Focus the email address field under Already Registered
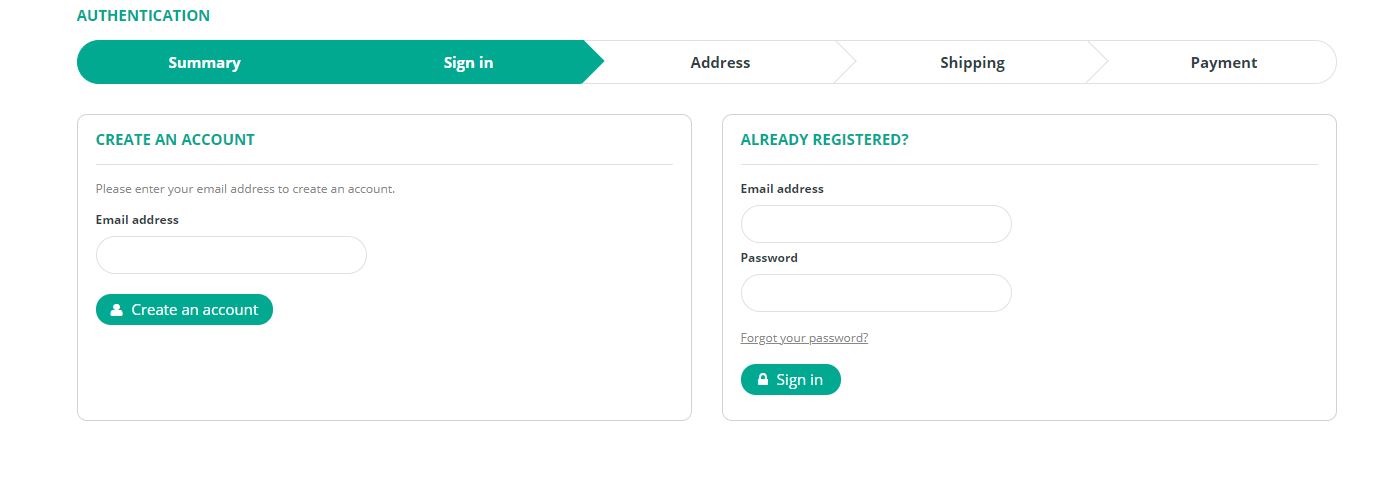This screenshot has width=1395, height=481. point(876,224)
